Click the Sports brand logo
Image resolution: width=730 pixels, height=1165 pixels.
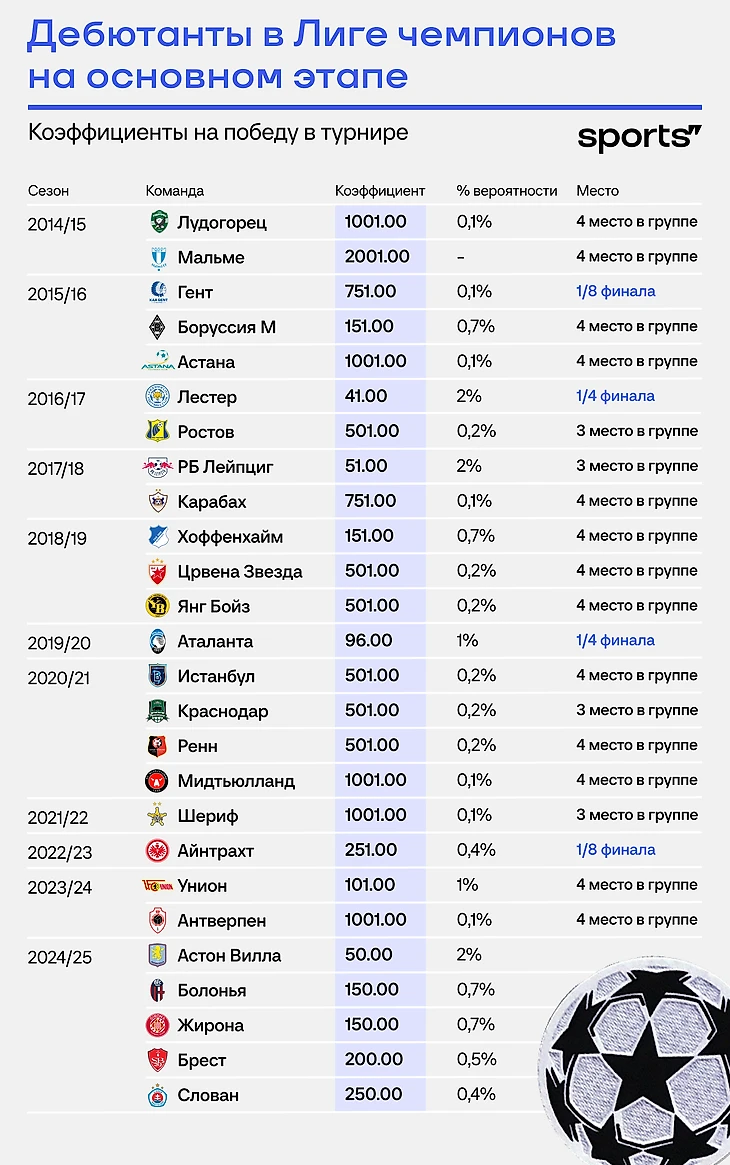pos(639,138)
